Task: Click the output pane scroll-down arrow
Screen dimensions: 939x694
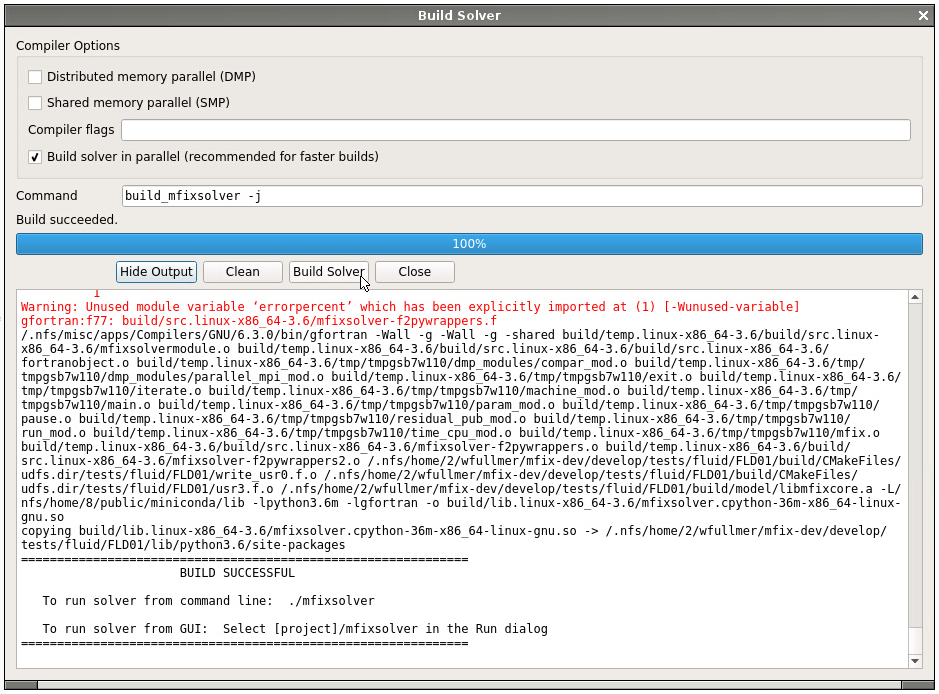Action: click(914, 661)
